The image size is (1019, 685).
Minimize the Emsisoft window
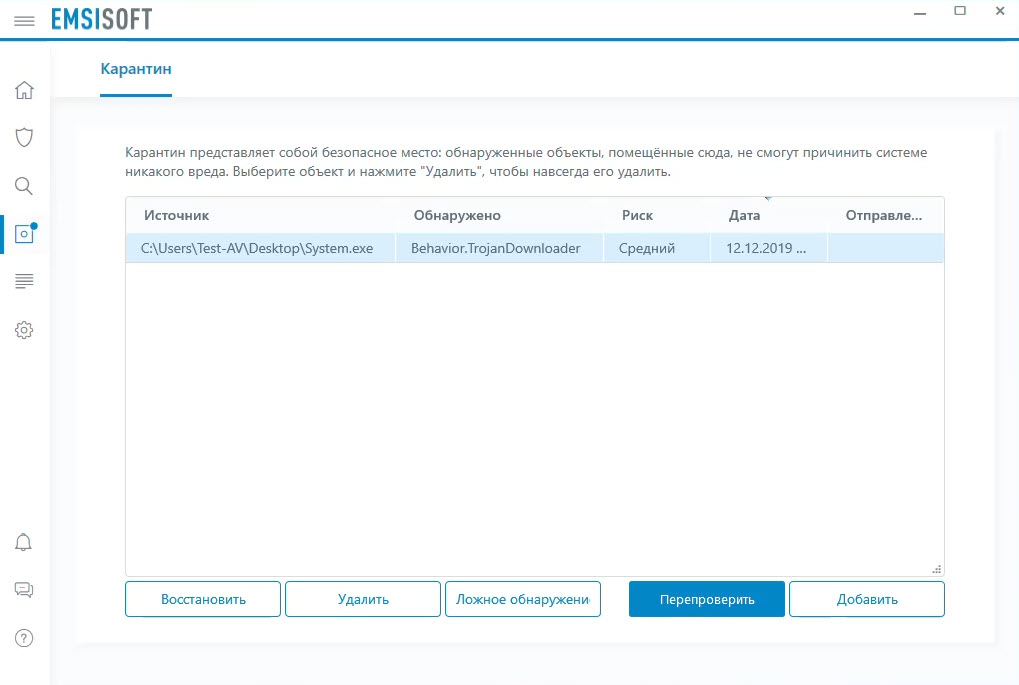(x=920, y=13)
